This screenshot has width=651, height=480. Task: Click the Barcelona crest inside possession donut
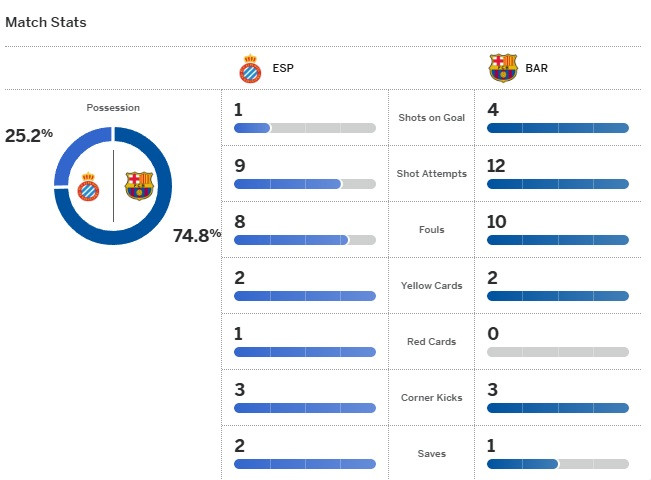[x=139, y=186]
